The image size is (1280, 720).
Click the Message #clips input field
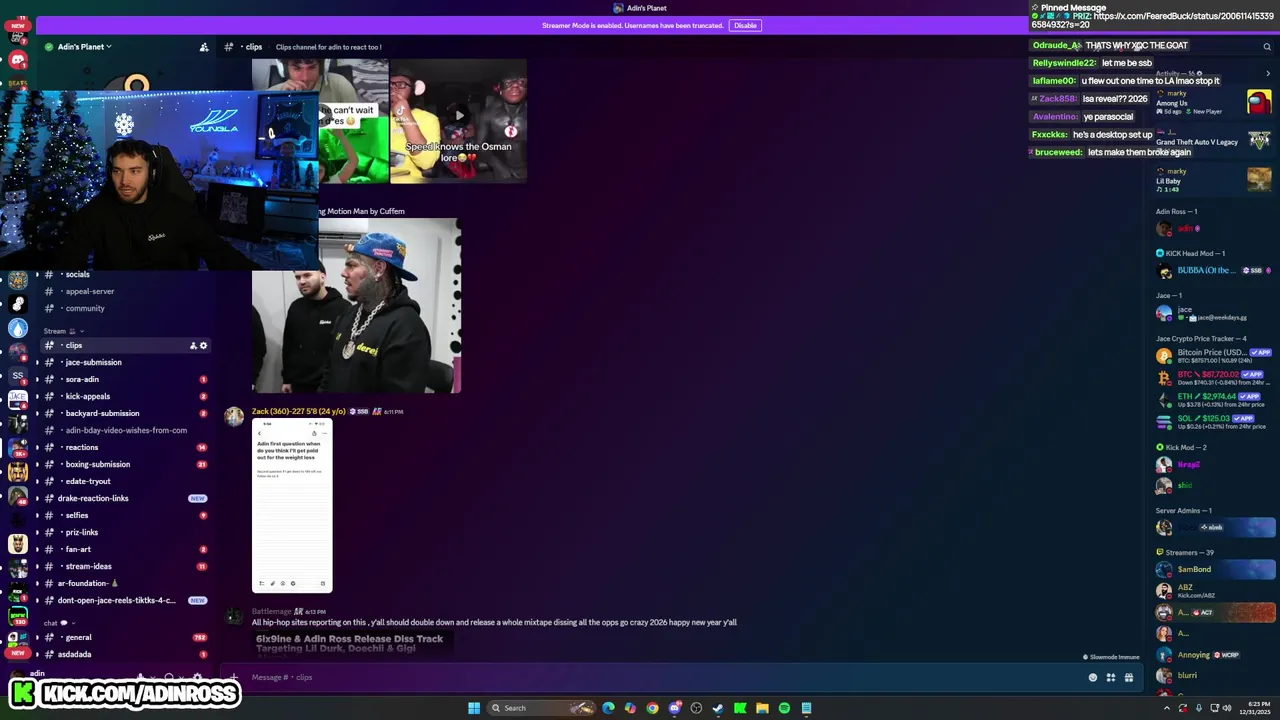pos(660,677)
